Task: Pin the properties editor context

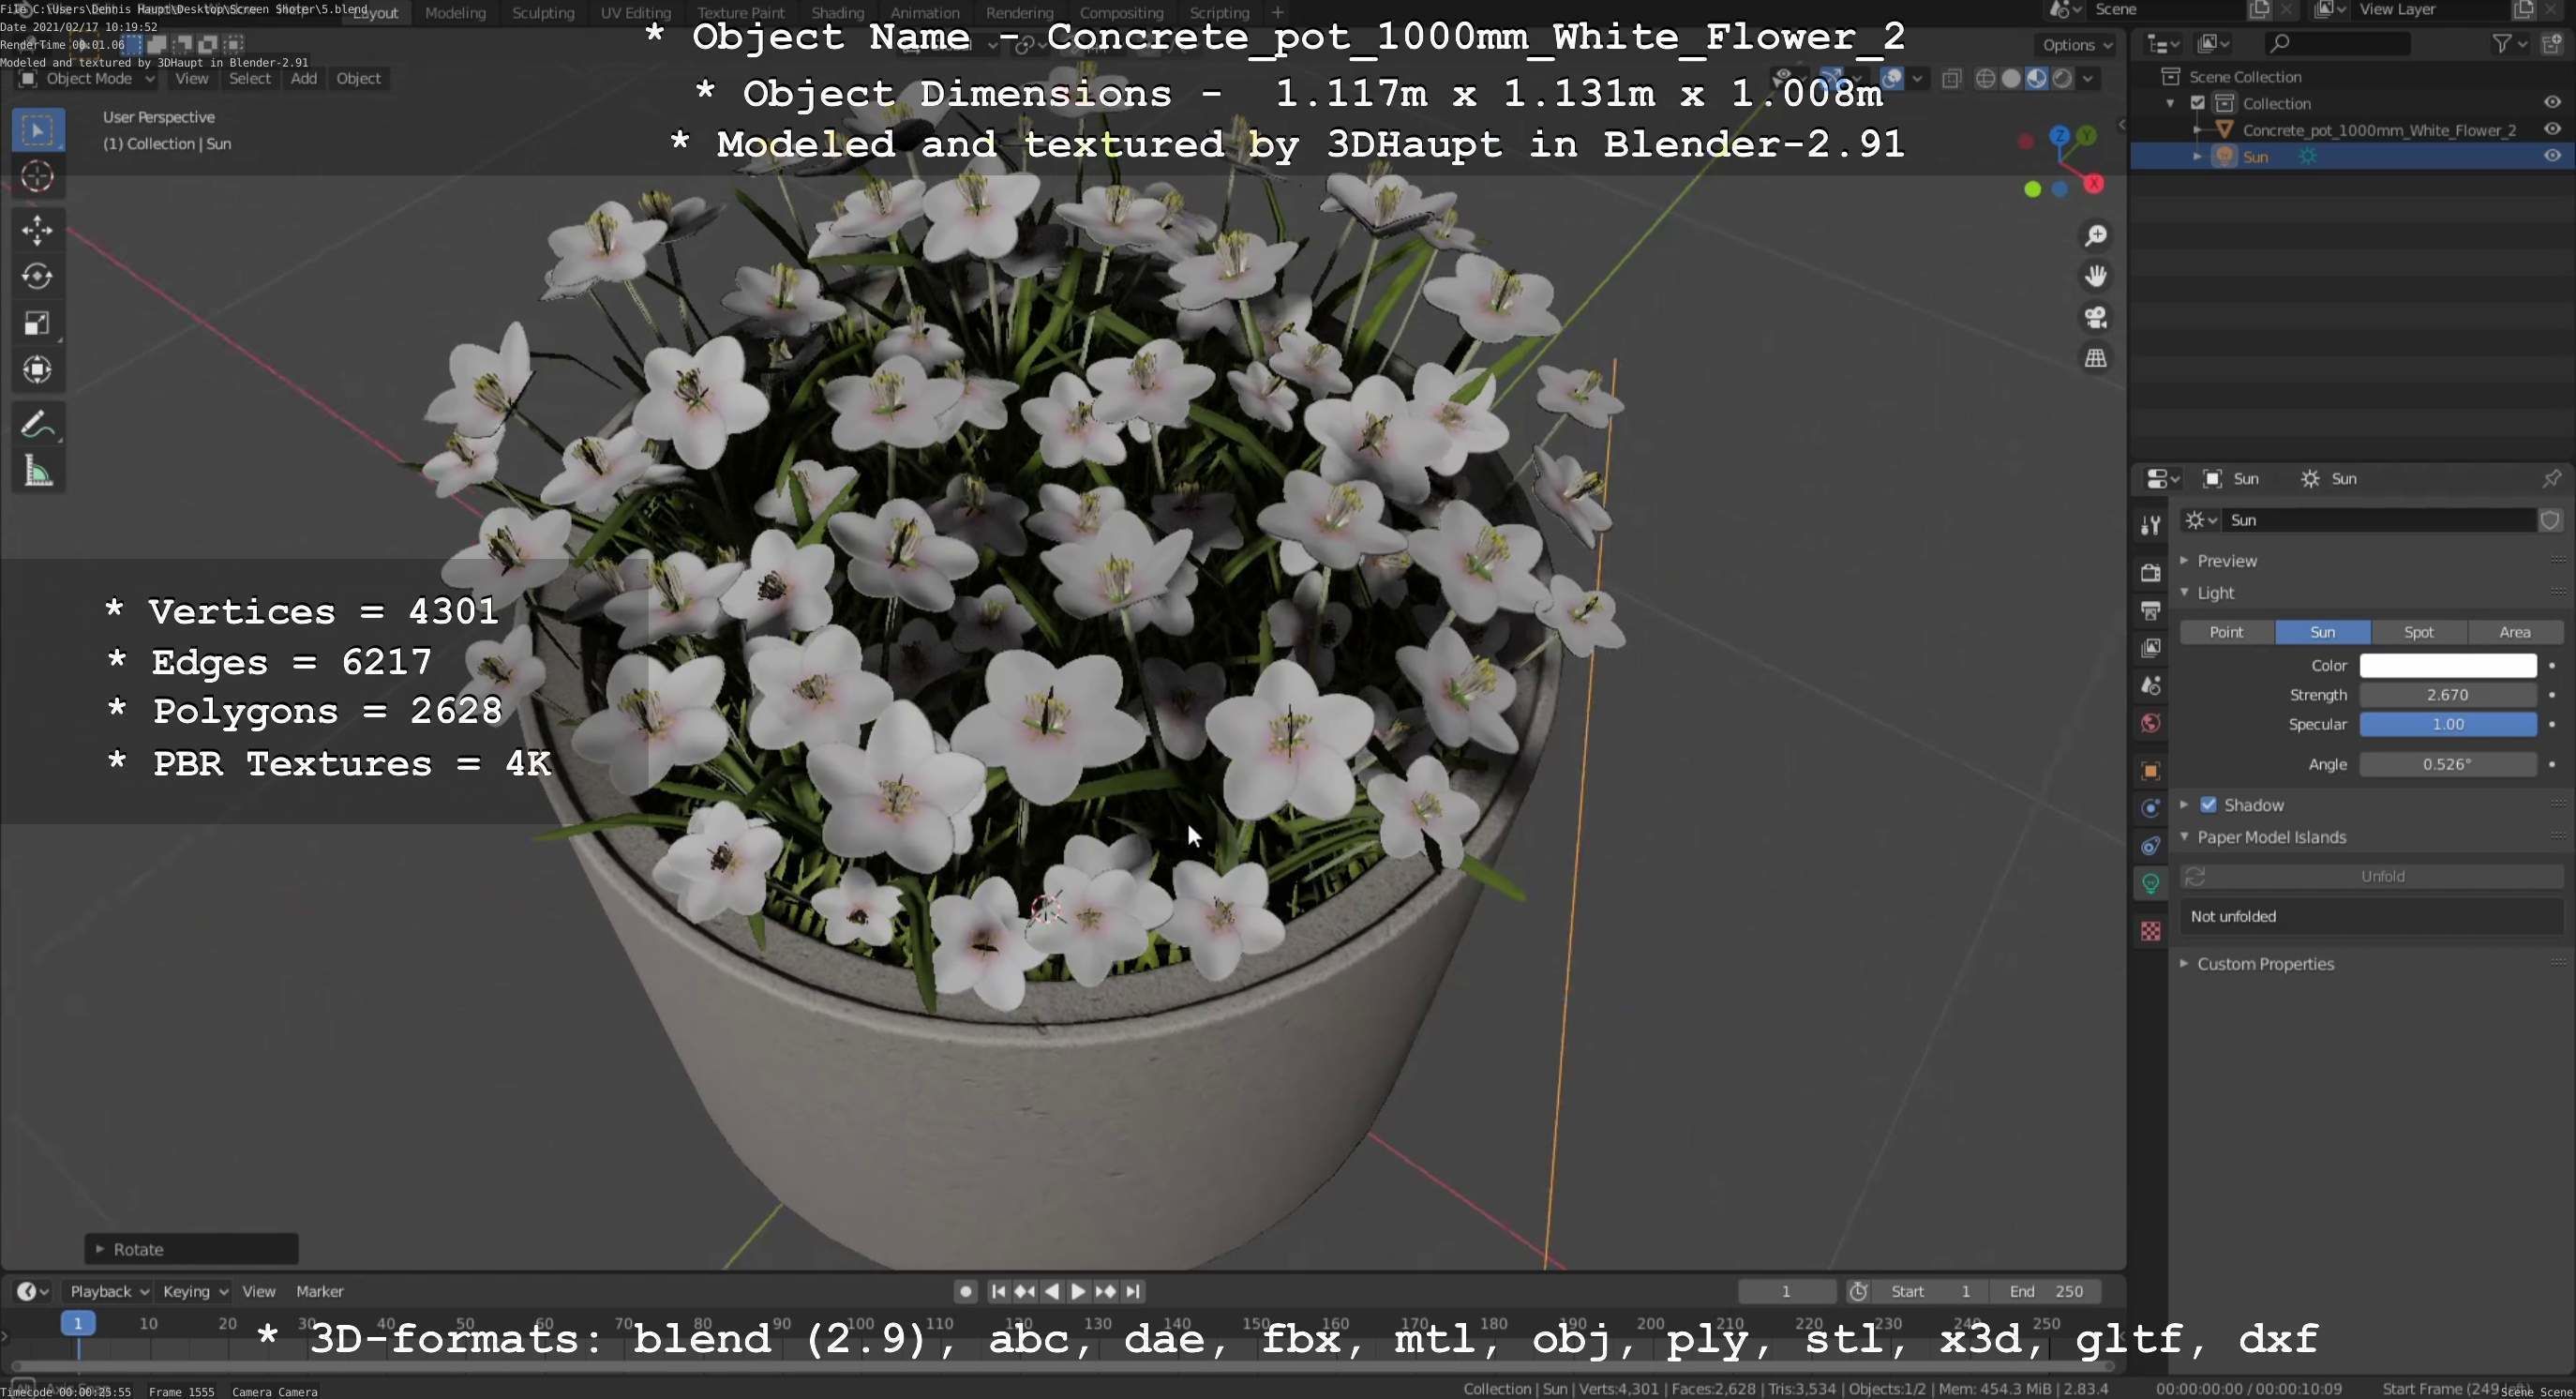Action: point(2551,478)
